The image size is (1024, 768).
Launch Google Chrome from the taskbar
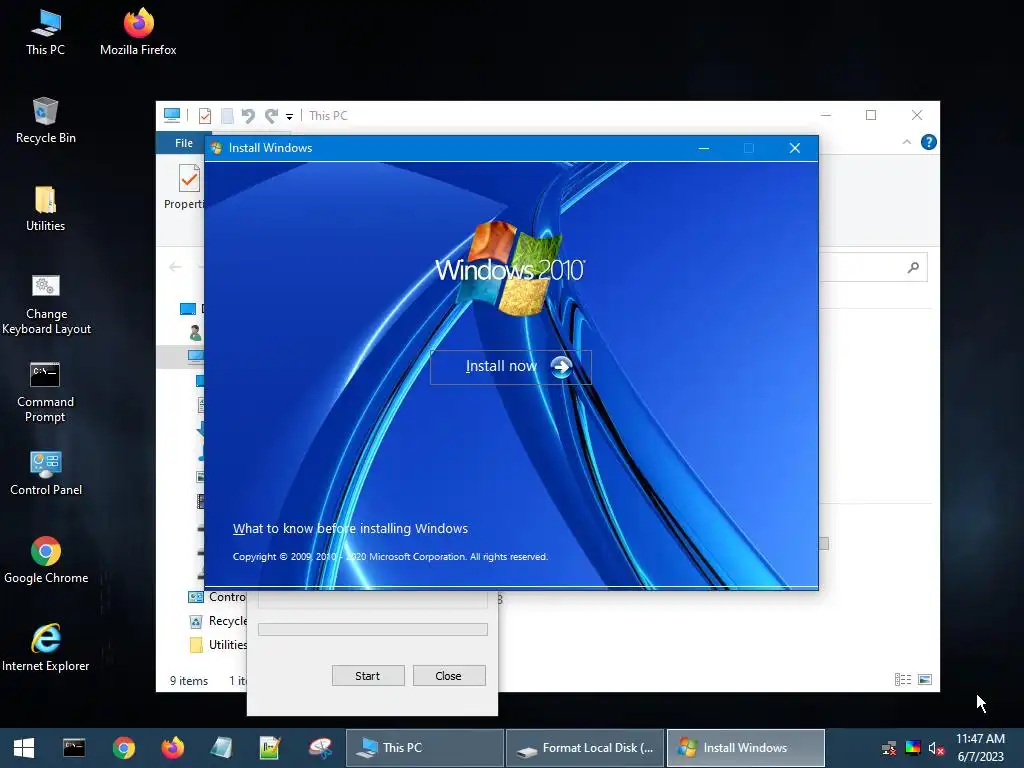click(x=123, y=748)
